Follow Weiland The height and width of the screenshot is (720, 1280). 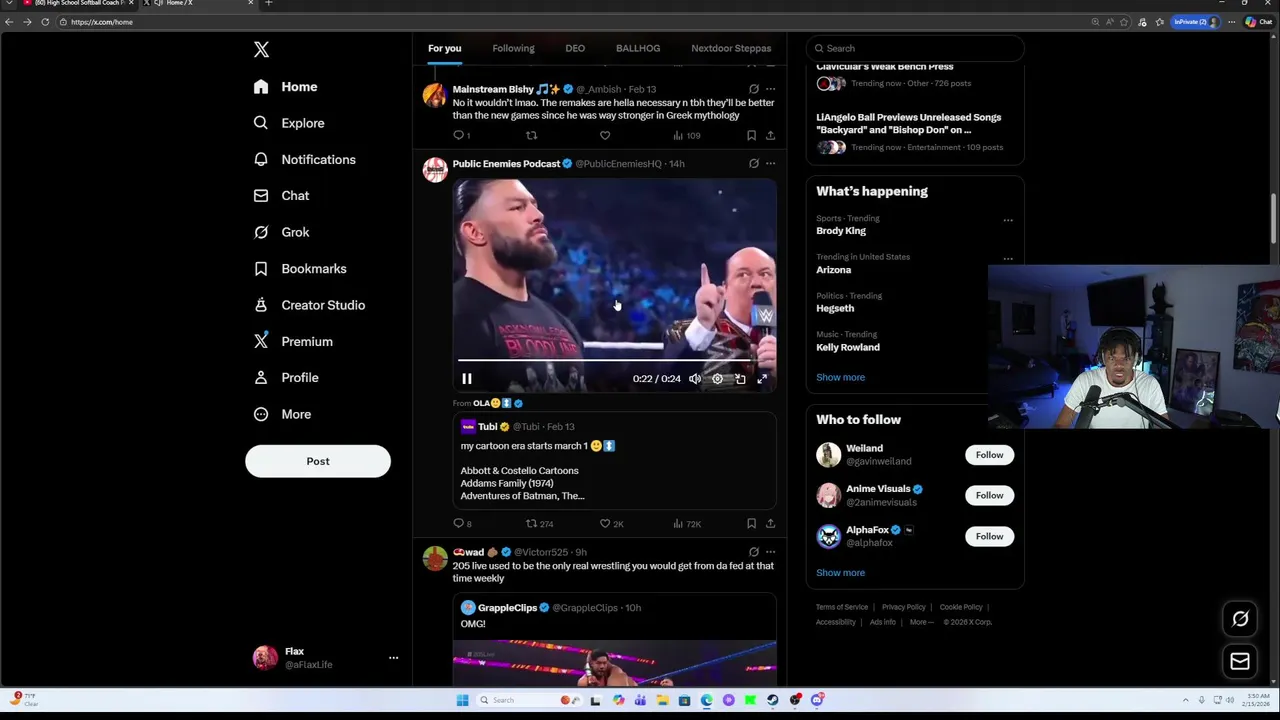point(989,455)
